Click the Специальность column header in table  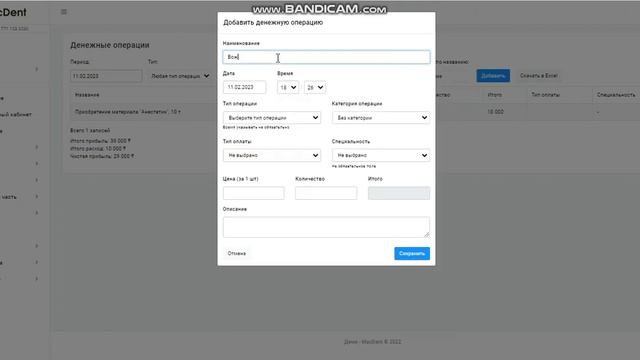point(616,95)
